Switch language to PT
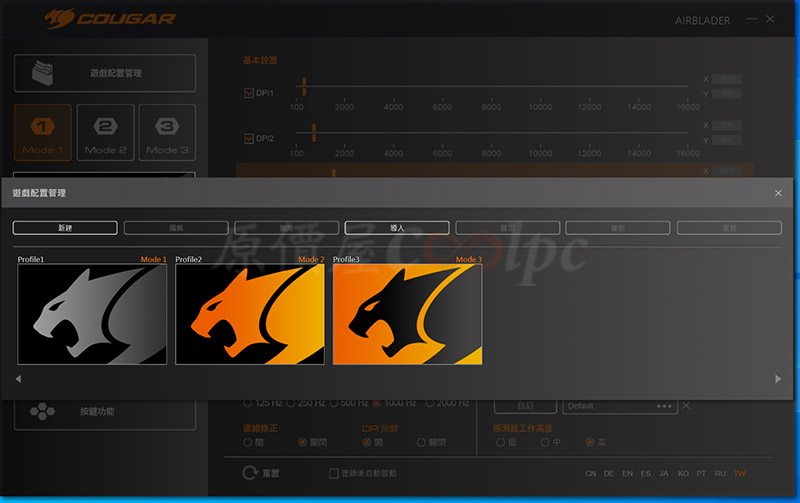The width and height of the screenshot is (800, 503). [702, 473]
